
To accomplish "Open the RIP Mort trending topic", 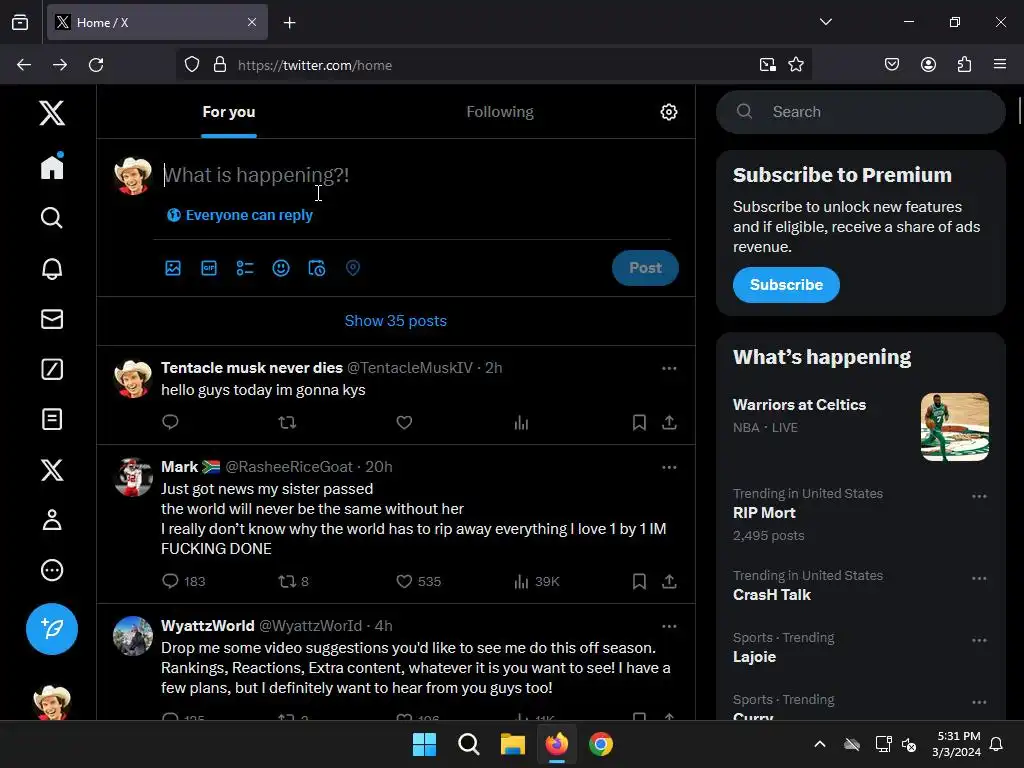I will [x=764, y=513].
